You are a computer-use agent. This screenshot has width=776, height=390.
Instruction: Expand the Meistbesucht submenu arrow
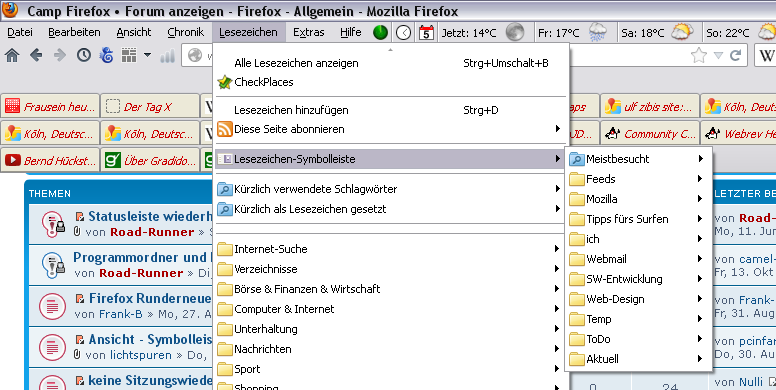pos(701,159)
